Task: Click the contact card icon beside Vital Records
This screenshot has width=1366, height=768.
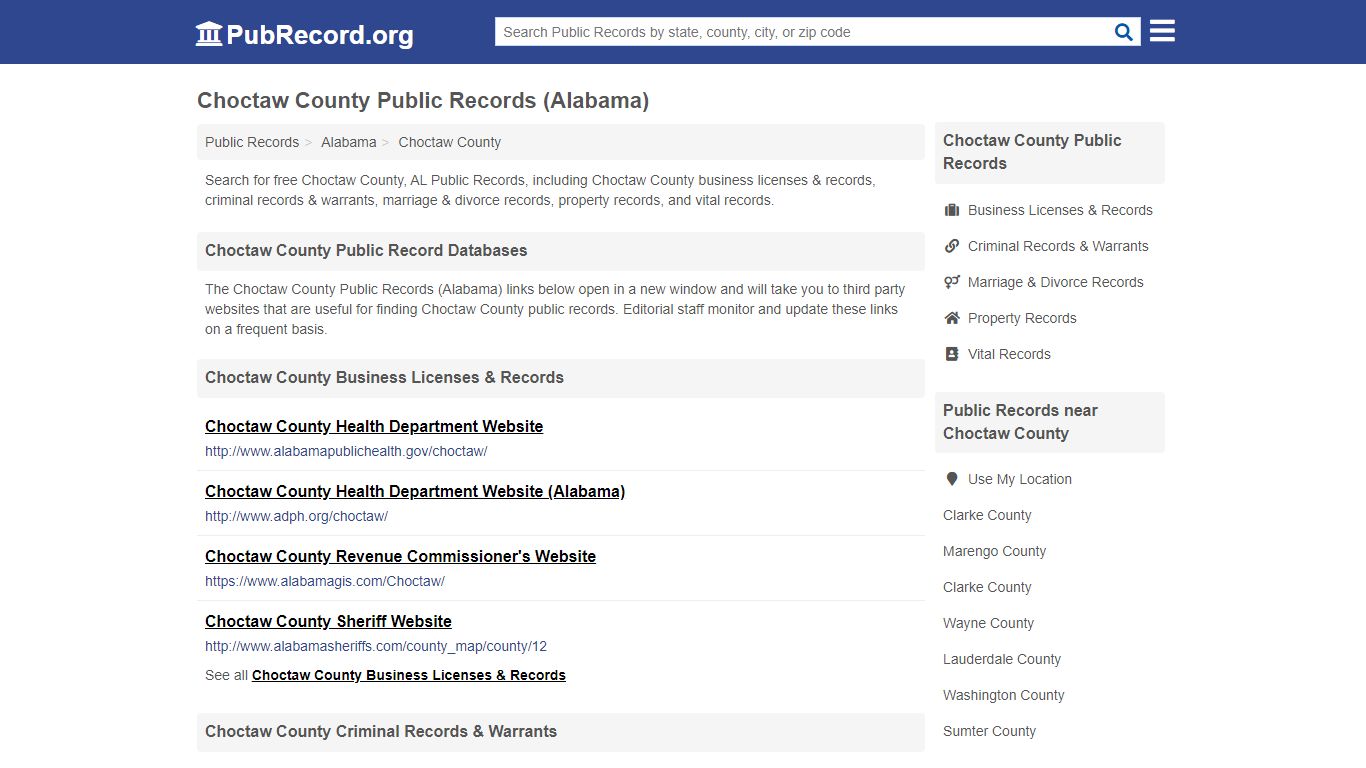Action: (952, 354)
